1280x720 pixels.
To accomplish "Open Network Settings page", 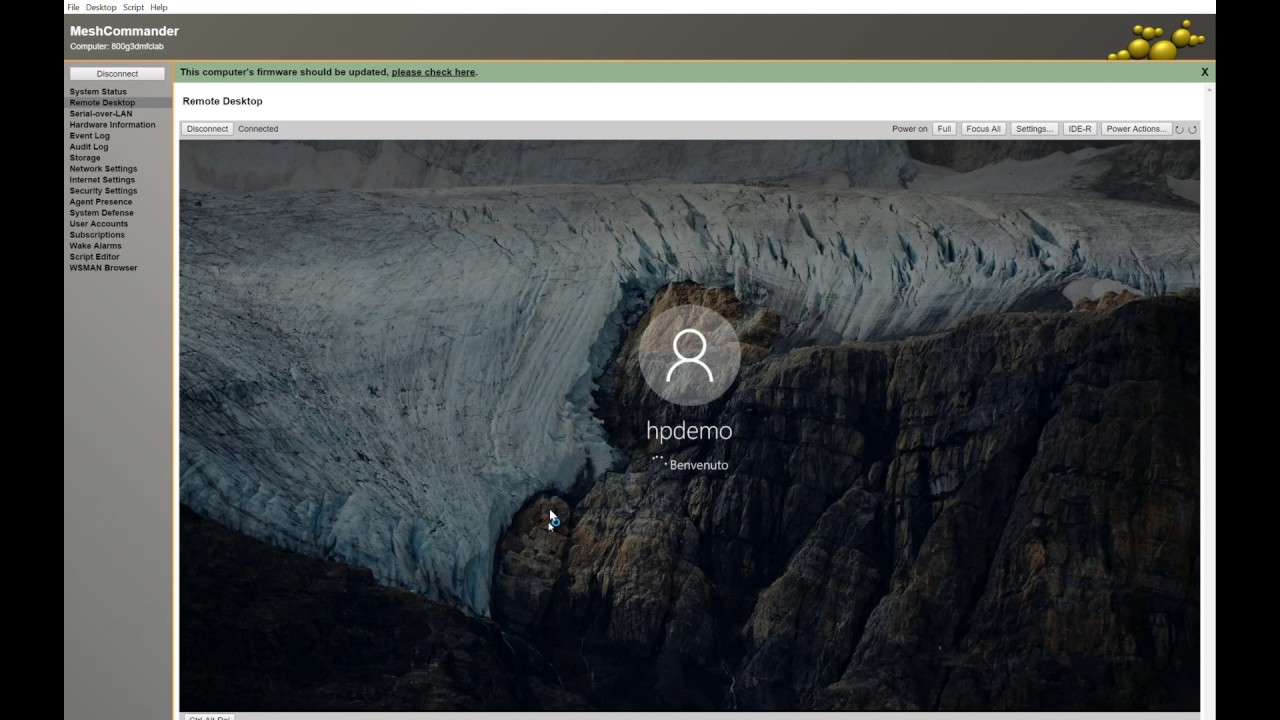I will point(103,169).
